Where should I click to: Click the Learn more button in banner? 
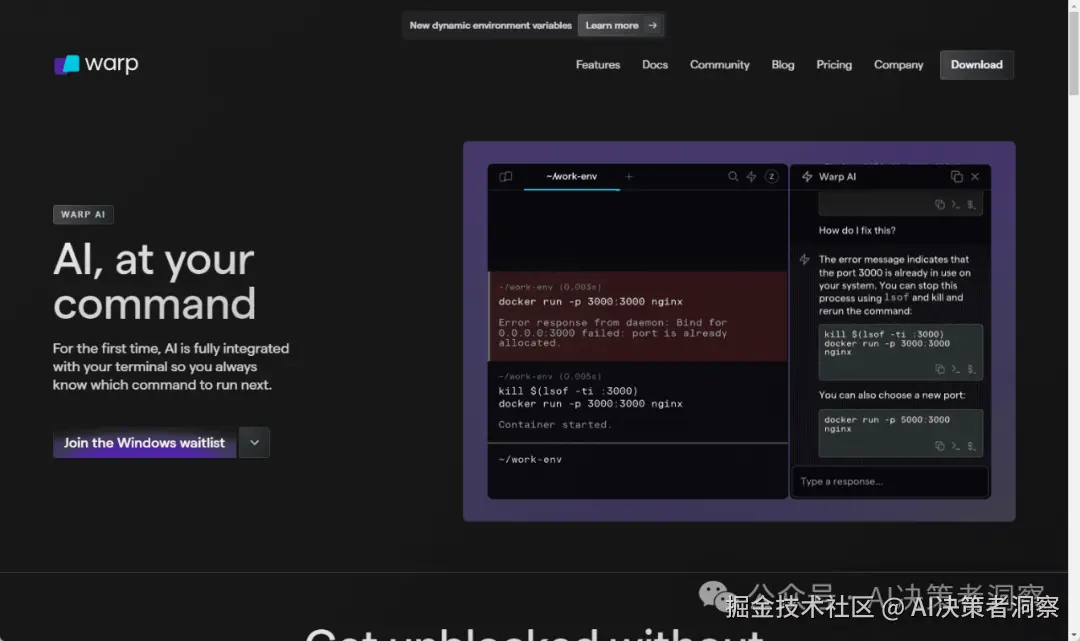pos(621,25)
